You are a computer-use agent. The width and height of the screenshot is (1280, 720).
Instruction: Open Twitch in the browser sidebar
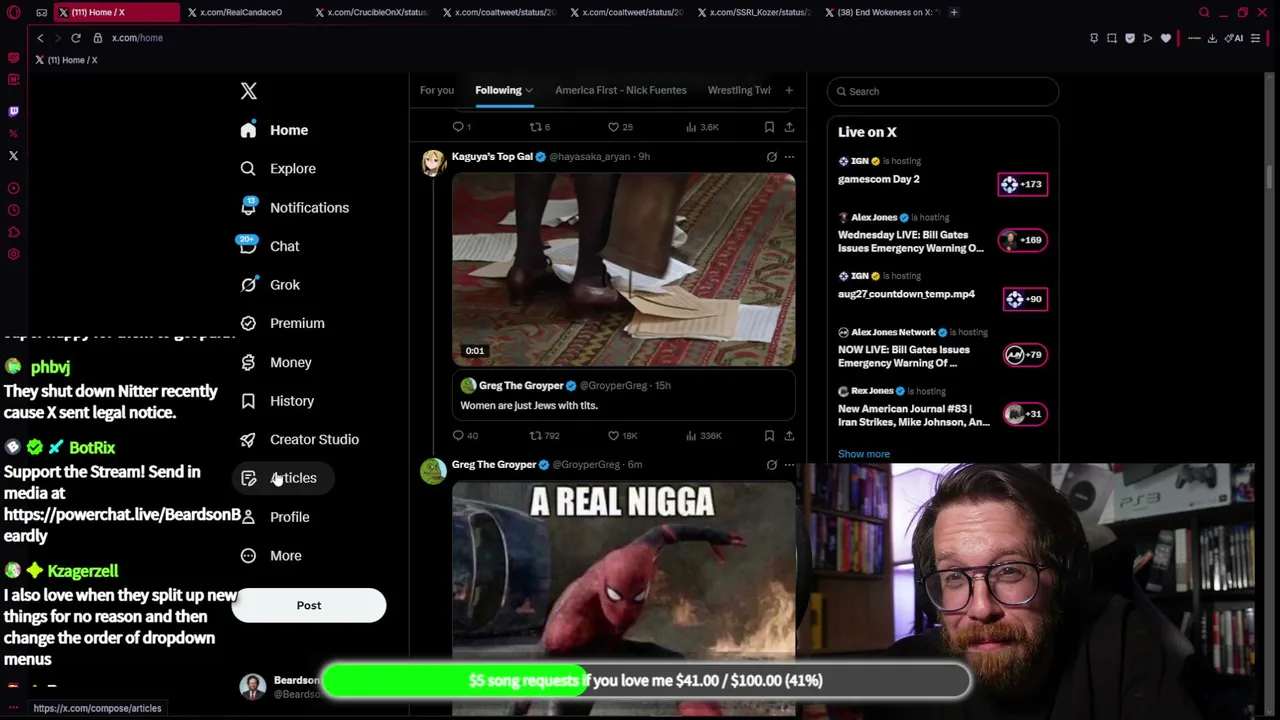(13, 111)
